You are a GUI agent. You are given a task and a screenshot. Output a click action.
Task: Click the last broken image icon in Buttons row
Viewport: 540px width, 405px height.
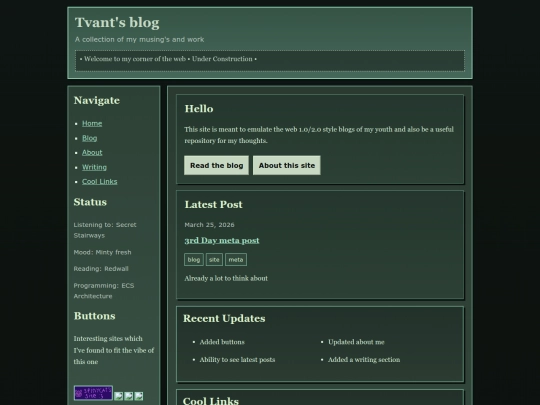pos(139,396)
